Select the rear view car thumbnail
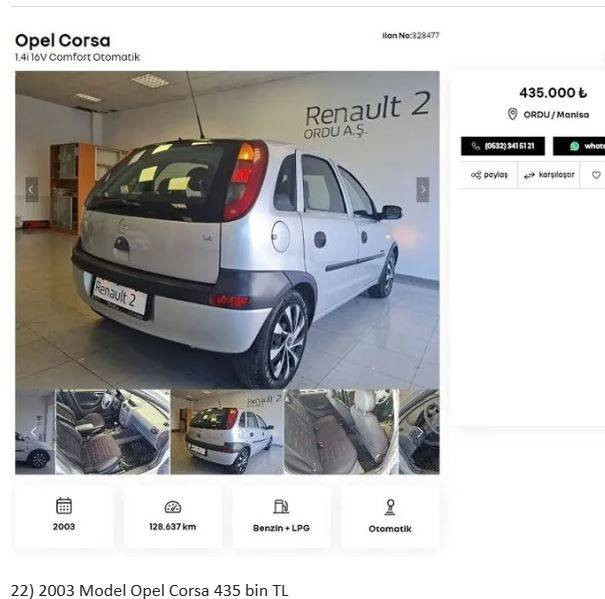The width and height of the screenshot is (605, 599). point(227,431)
